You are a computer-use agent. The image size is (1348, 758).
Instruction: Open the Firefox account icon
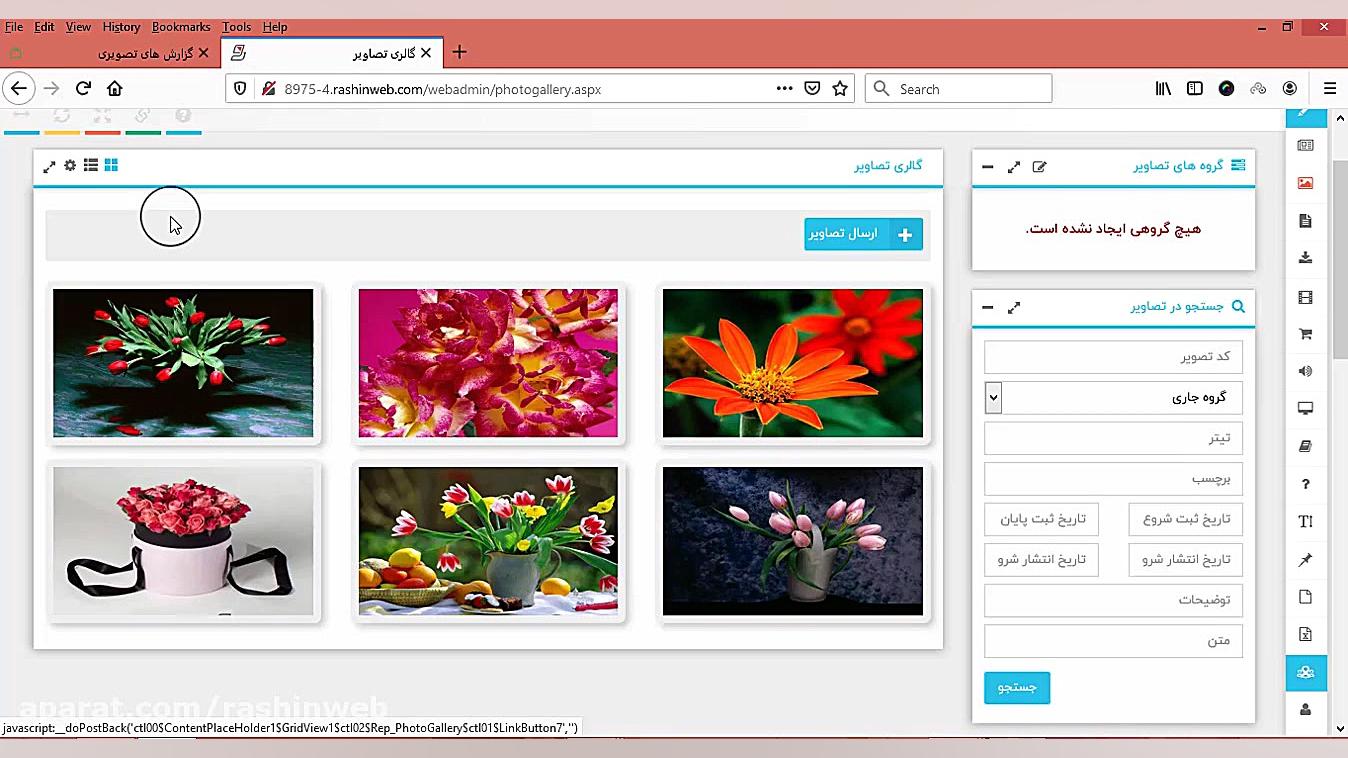(1290, 89)
